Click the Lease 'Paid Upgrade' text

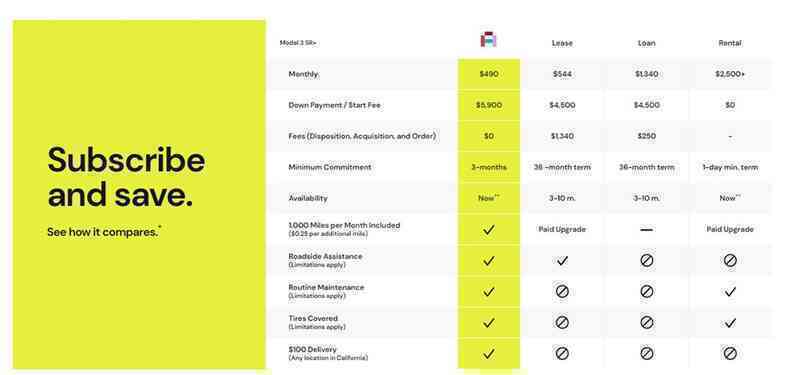click(562, 229)
